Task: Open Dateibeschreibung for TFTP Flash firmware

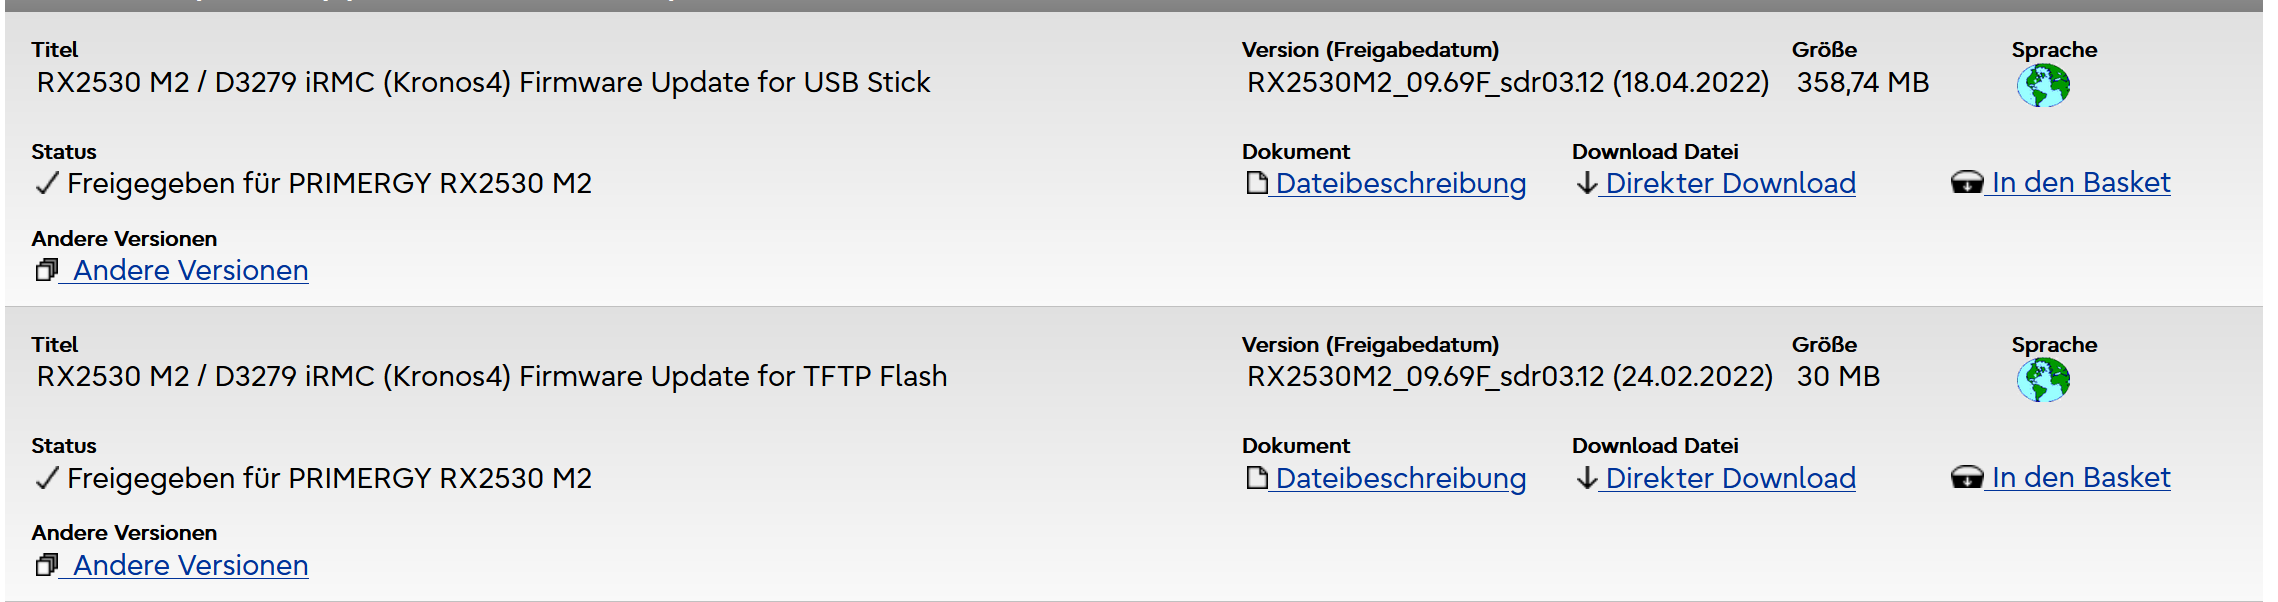Action: pyautogui.click(x=1400, y=479)
